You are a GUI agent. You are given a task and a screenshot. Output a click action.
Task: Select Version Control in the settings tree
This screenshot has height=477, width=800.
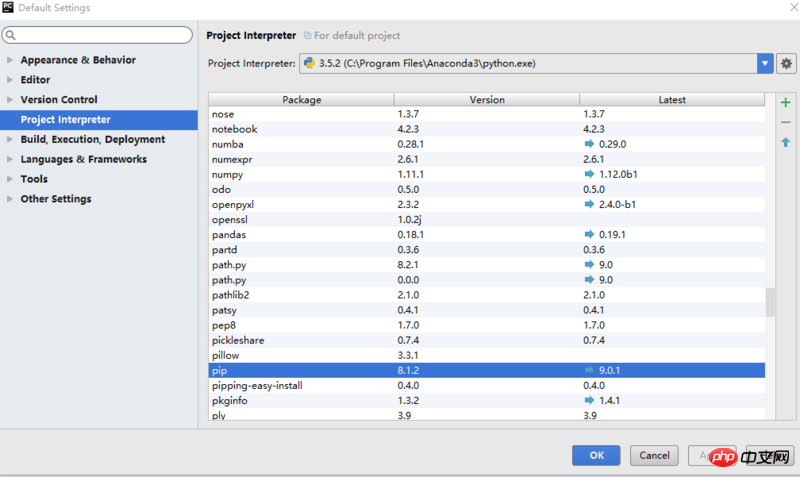59,100
